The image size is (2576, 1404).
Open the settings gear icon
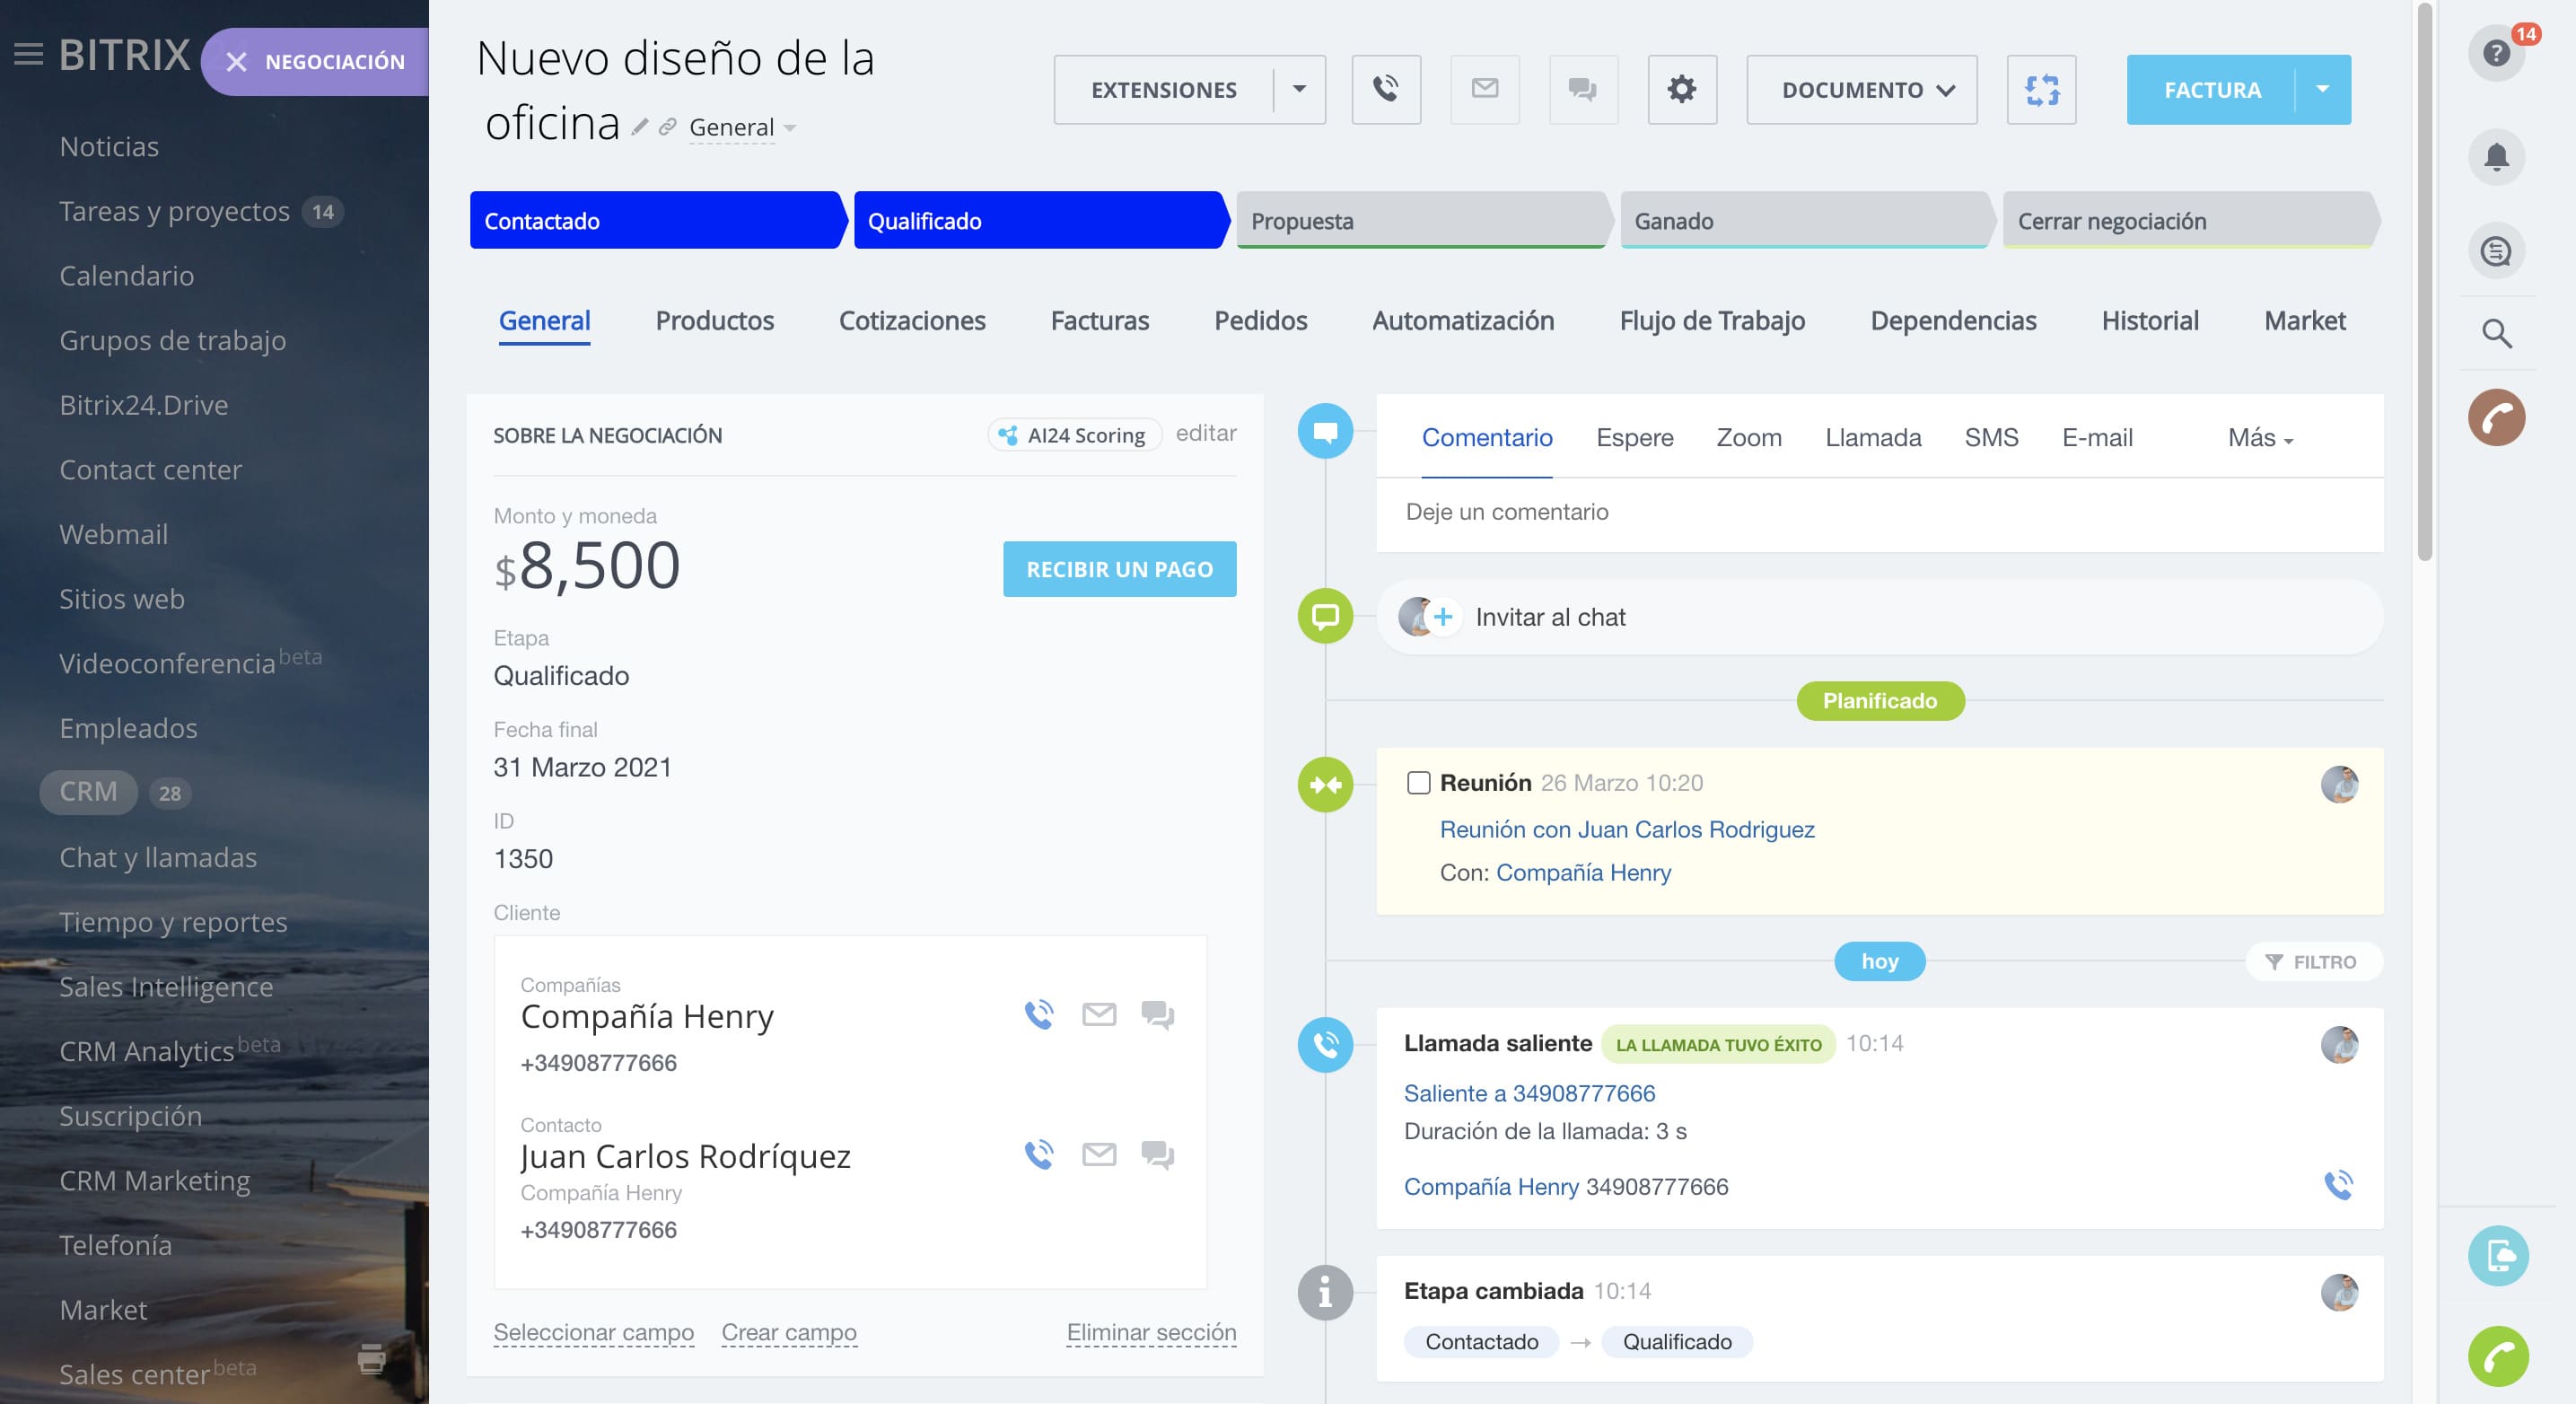1681,89
